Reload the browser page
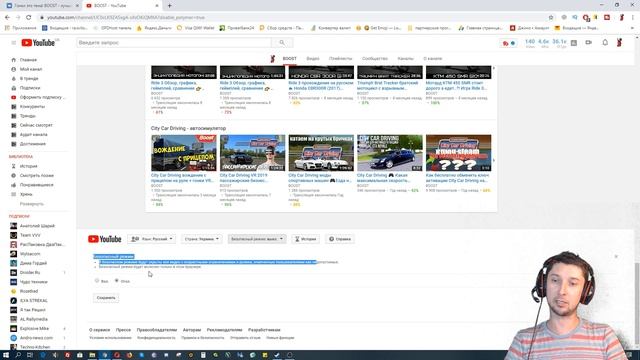640x360 pixels. point(29,18)
